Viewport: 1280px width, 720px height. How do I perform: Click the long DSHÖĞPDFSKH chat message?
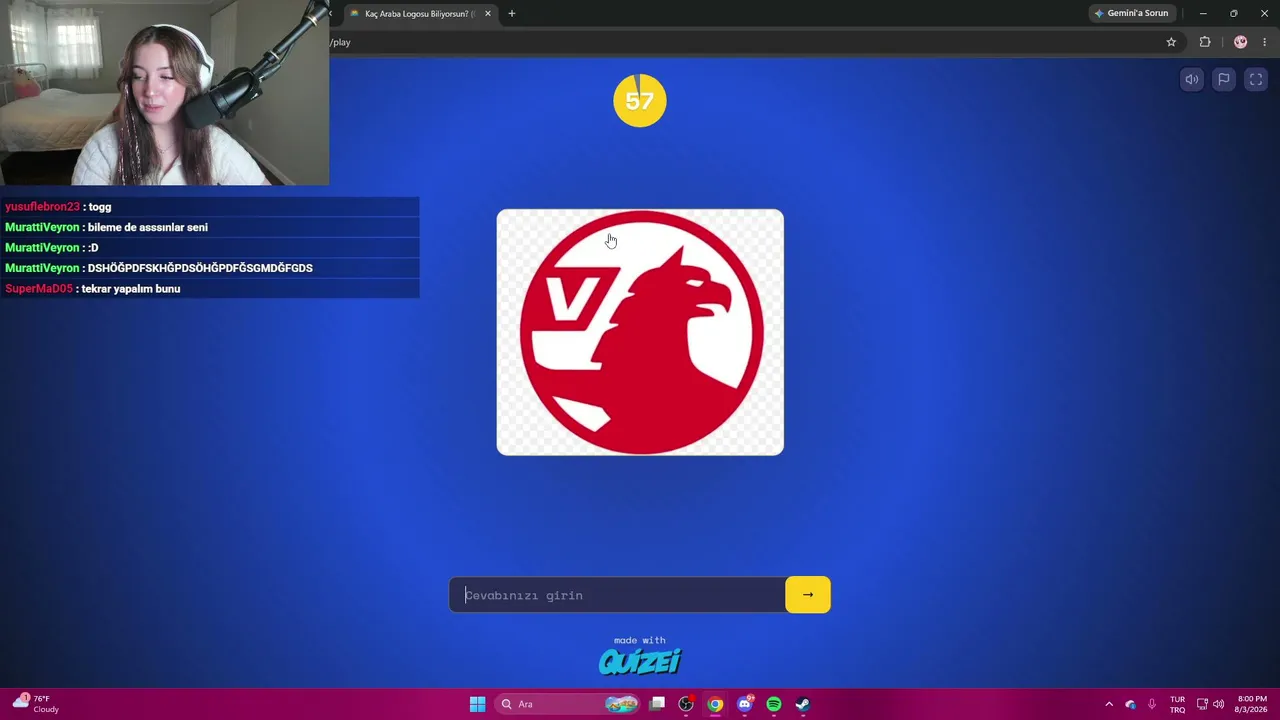[x=200, y=268]
